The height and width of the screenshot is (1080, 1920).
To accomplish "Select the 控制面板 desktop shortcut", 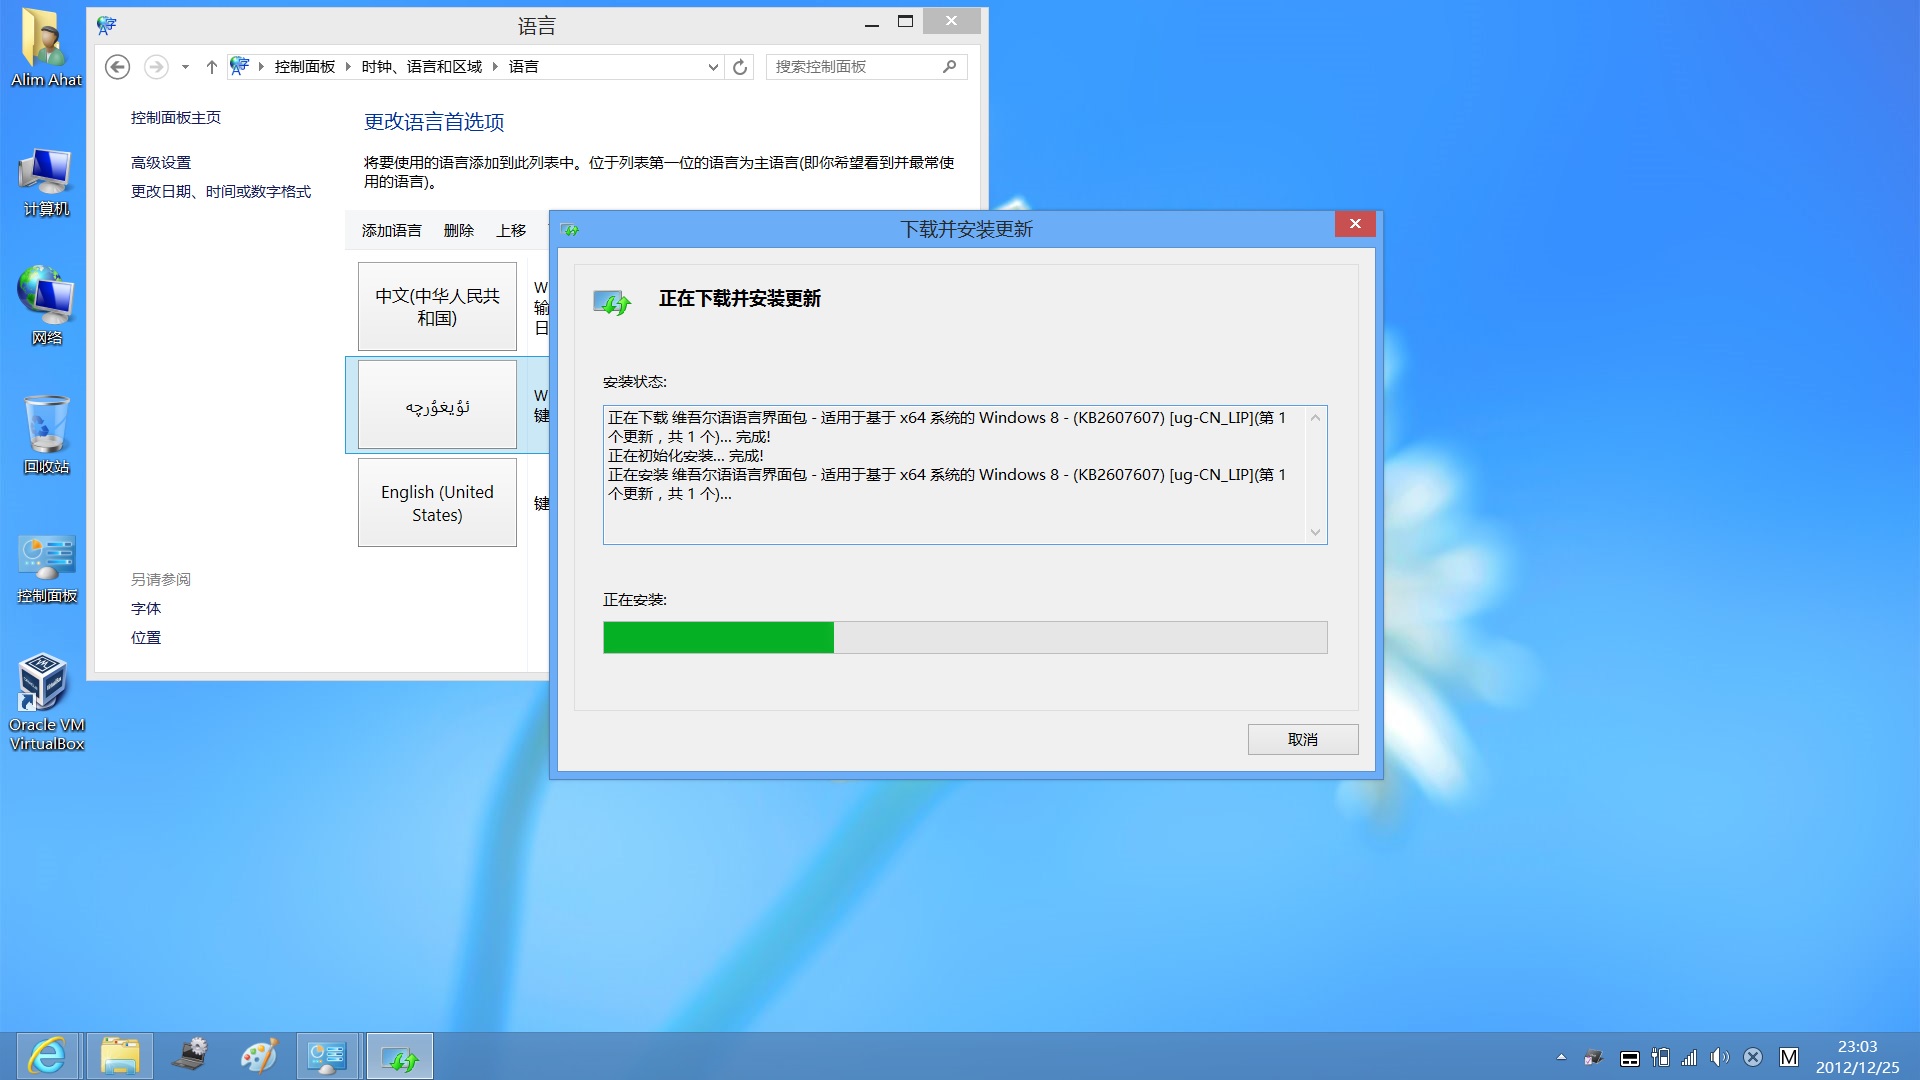I will [46, 569].
